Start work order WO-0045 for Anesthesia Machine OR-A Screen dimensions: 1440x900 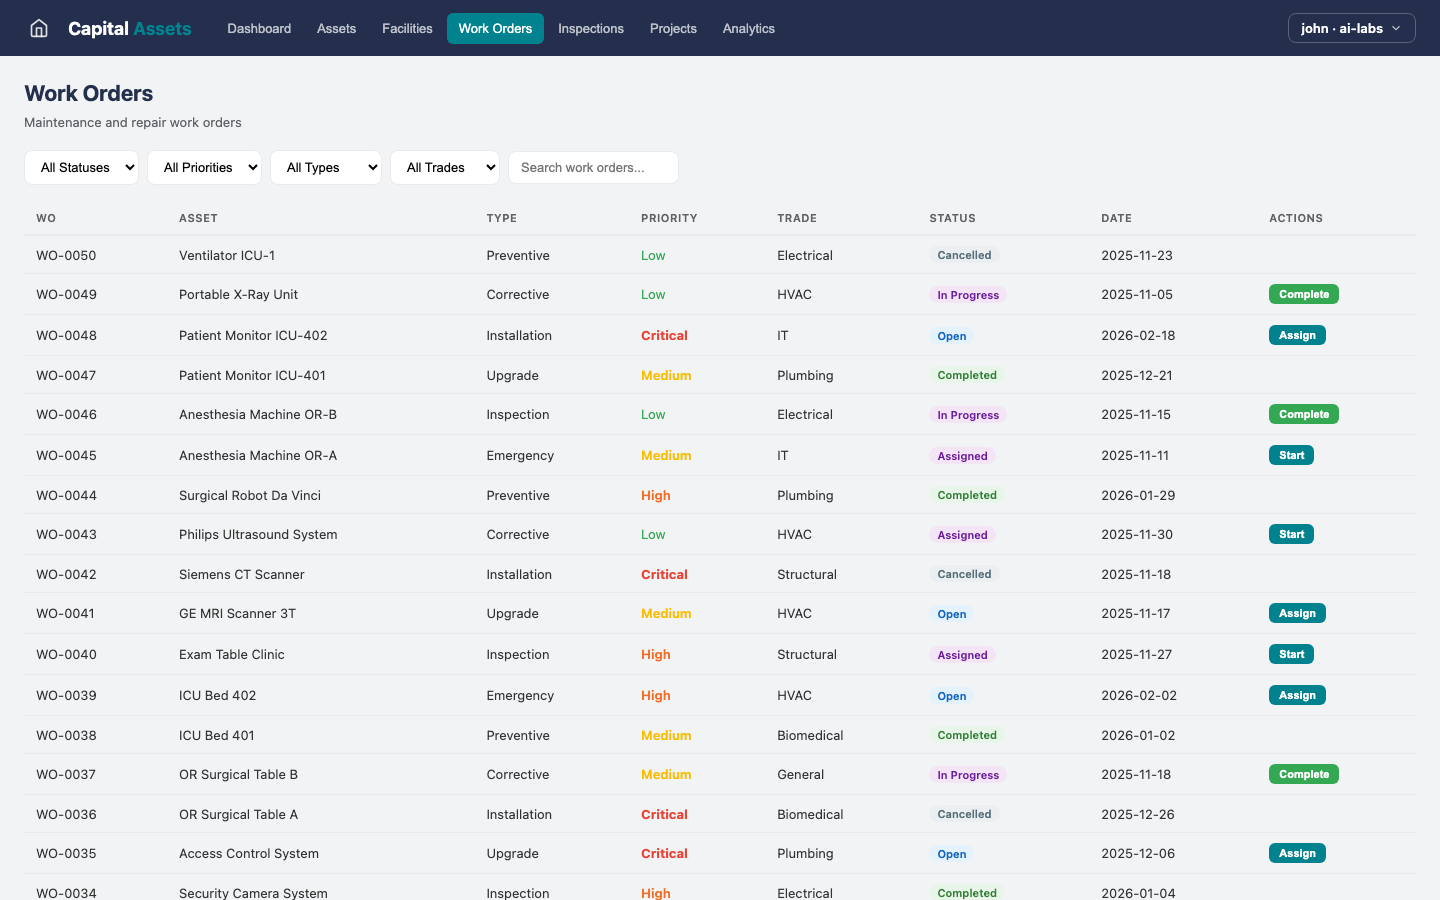1291,455
